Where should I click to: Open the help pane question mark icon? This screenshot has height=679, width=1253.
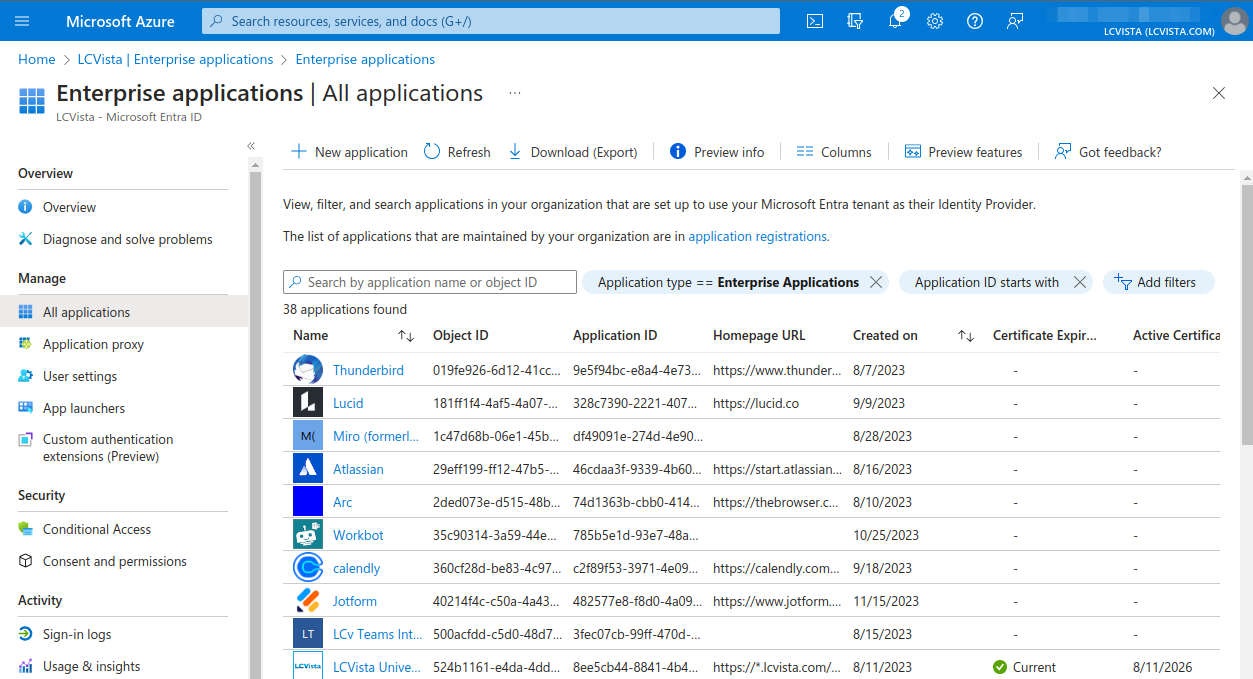[x=974, y=20]
